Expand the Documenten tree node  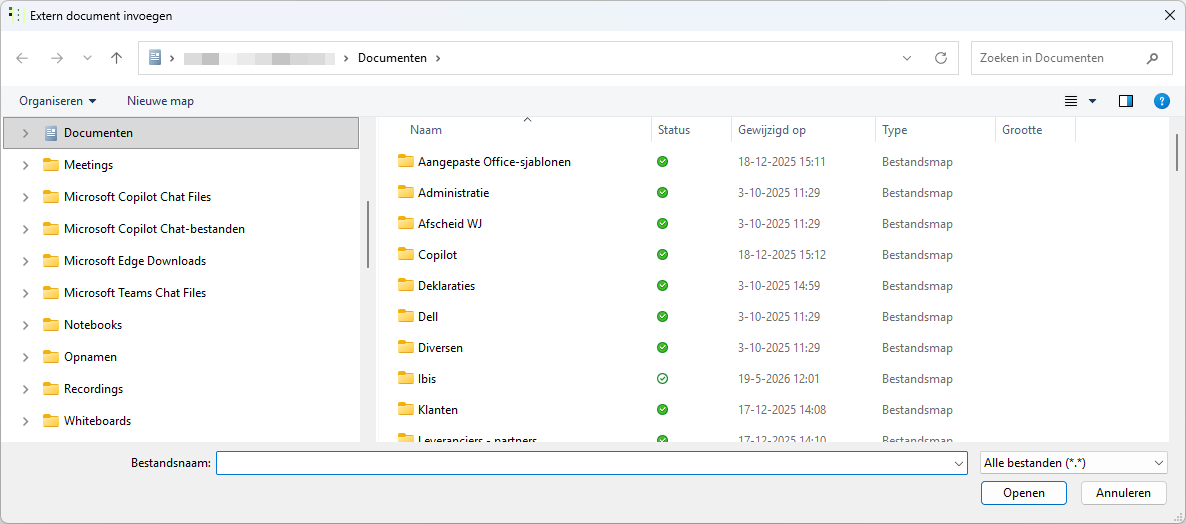26,133
